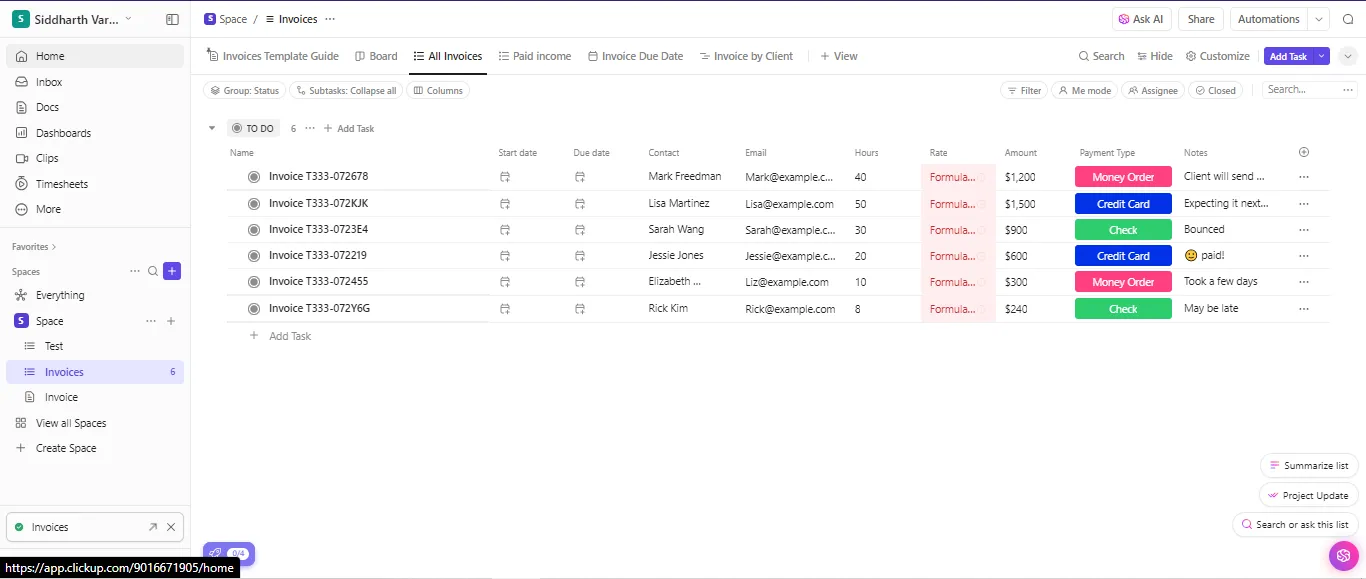
Task: Open the TO DO group ellipsis menu
Action: tap(310, 128)
